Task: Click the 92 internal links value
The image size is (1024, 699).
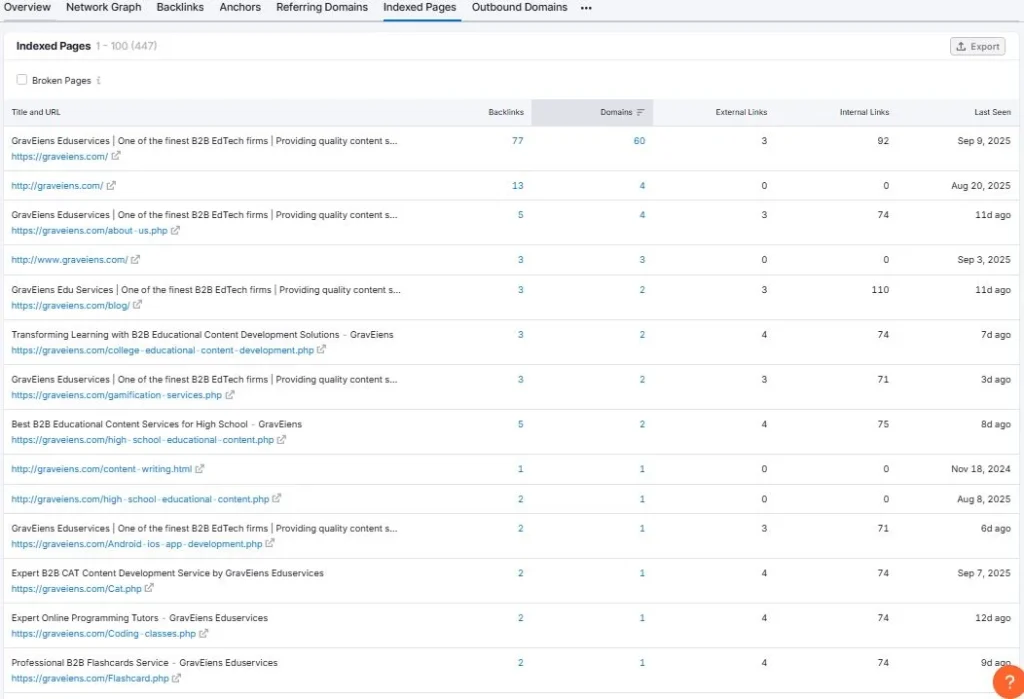Action: [883, 140]
